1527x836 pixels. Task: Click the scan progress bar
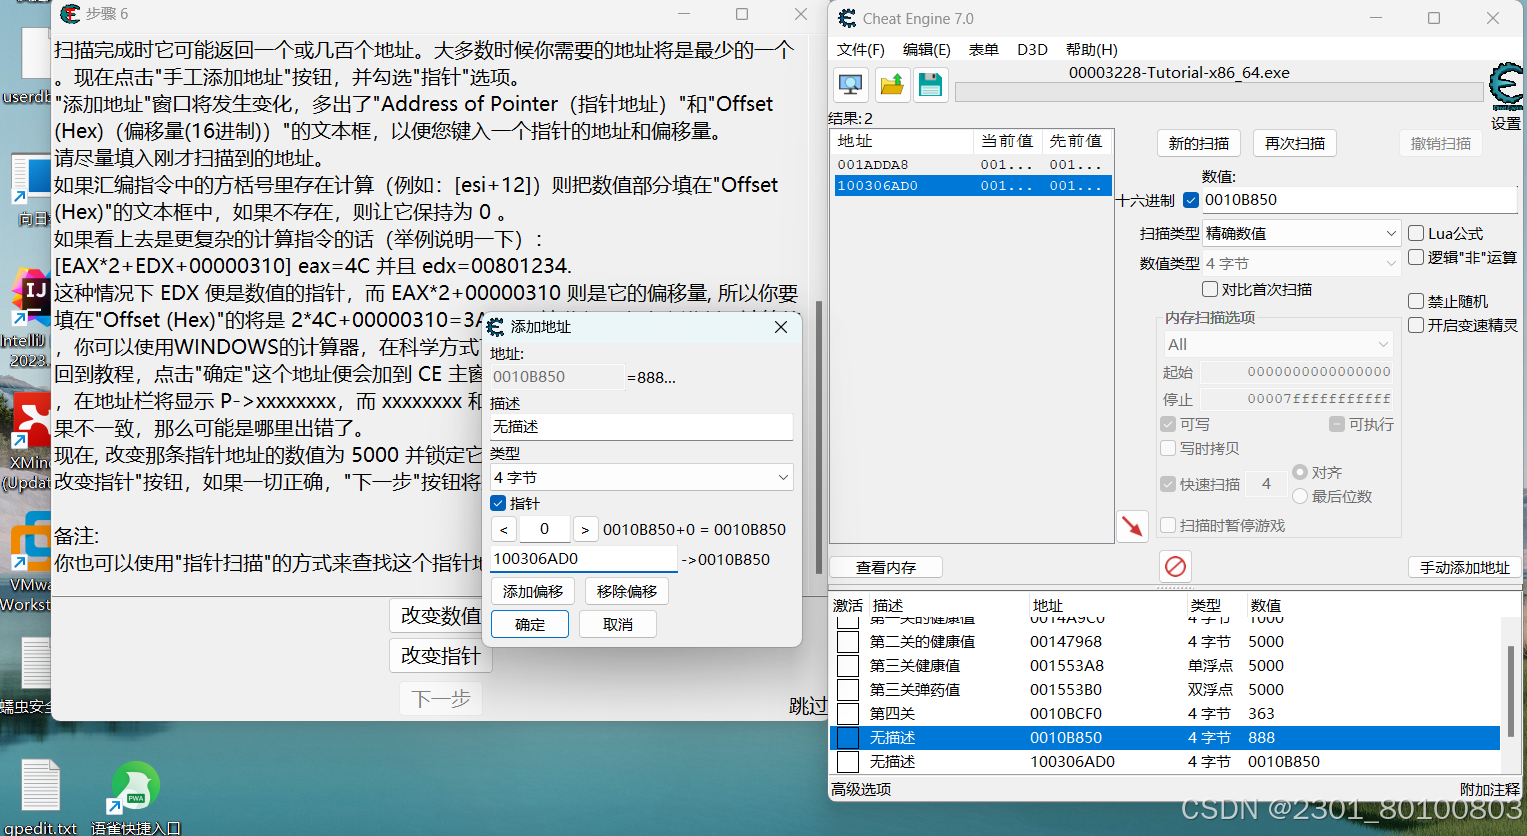coord(1219,92)
